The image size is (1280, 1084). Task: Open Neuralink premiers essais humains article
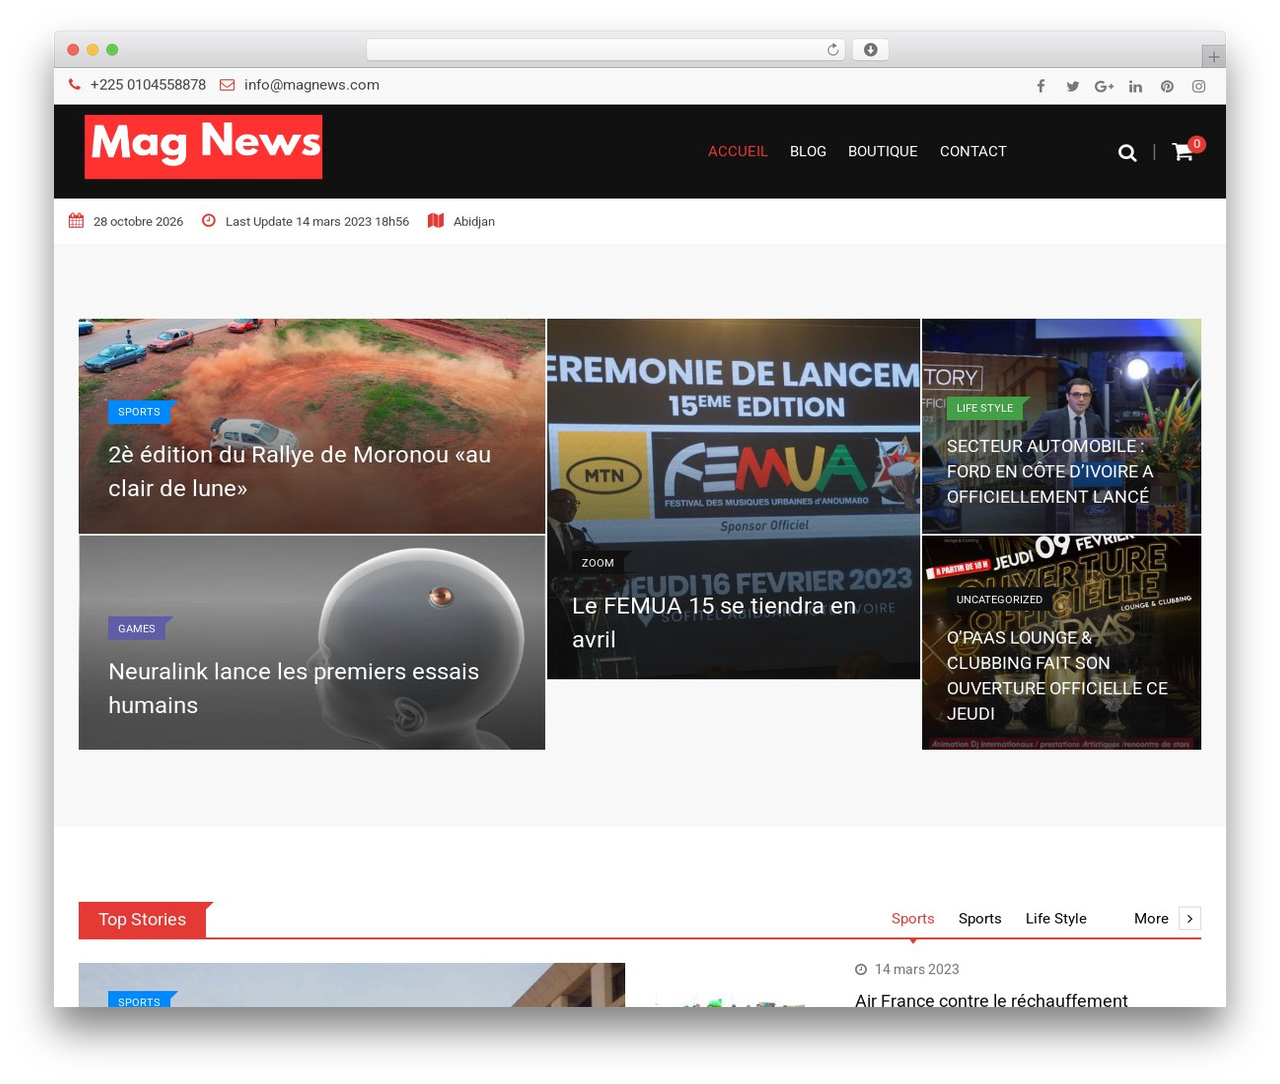(x=294, y=689)
